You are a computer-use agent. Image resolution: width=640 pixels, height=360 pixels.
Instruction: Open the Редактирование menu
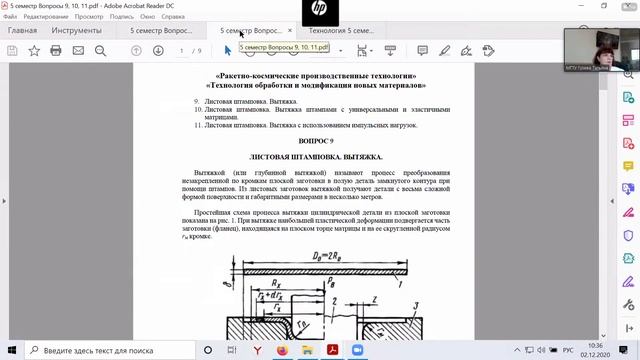pyautogui.click(x=46, y=17)
